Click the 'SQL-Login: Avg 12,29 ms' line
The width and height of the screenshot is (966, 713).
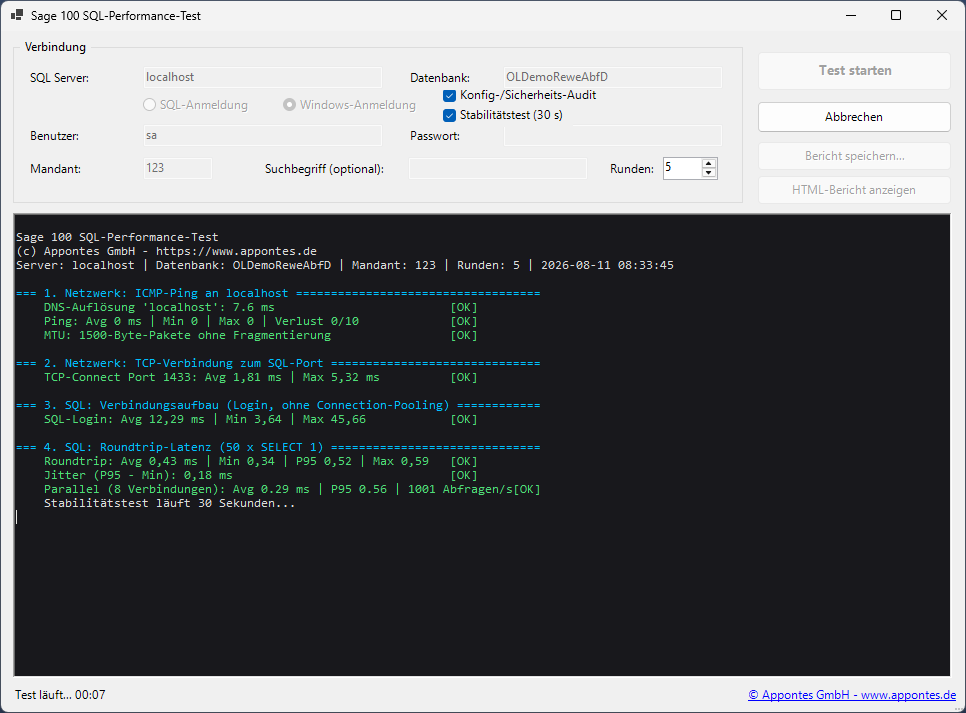pyautogui.click(x=261, y=420)
